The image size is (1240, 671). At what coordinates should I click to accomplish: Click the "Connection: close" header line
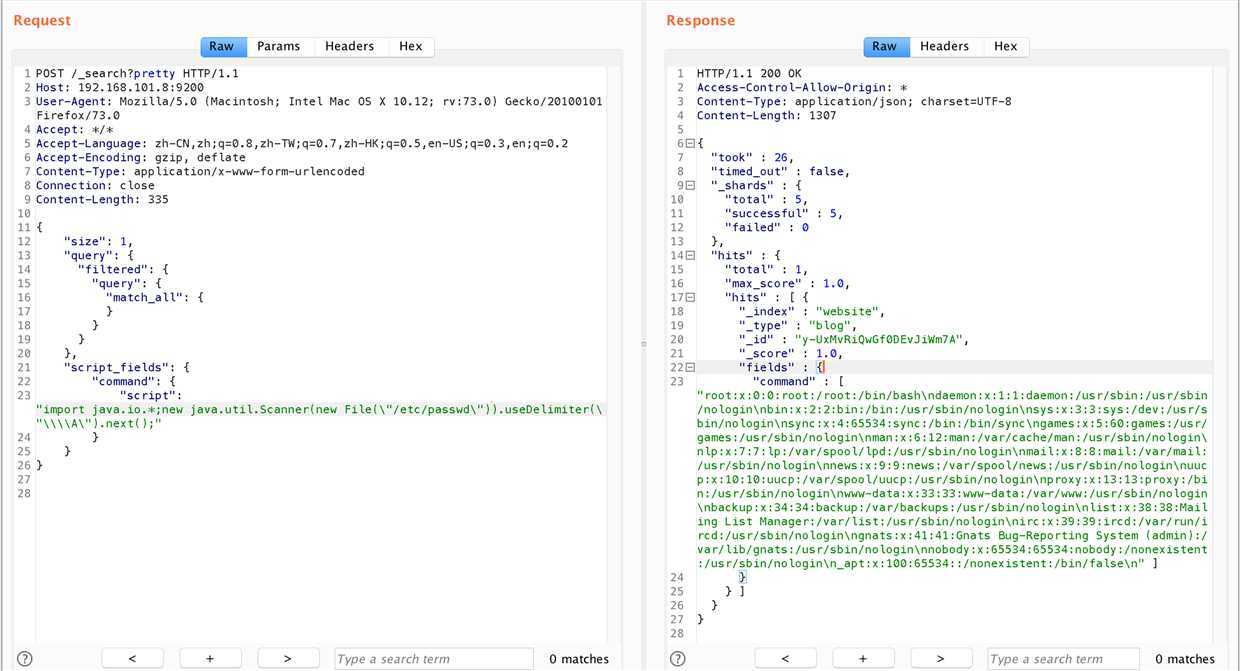click(95, 186)
